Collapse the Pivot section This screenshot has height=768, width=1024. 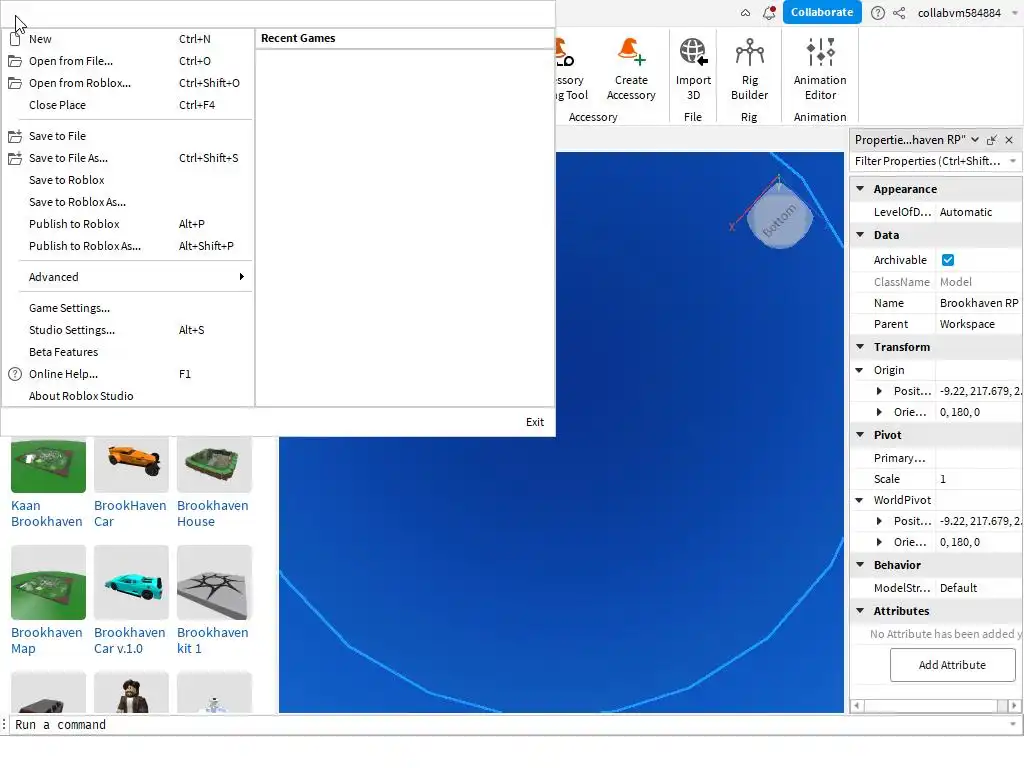coord(860,435)
